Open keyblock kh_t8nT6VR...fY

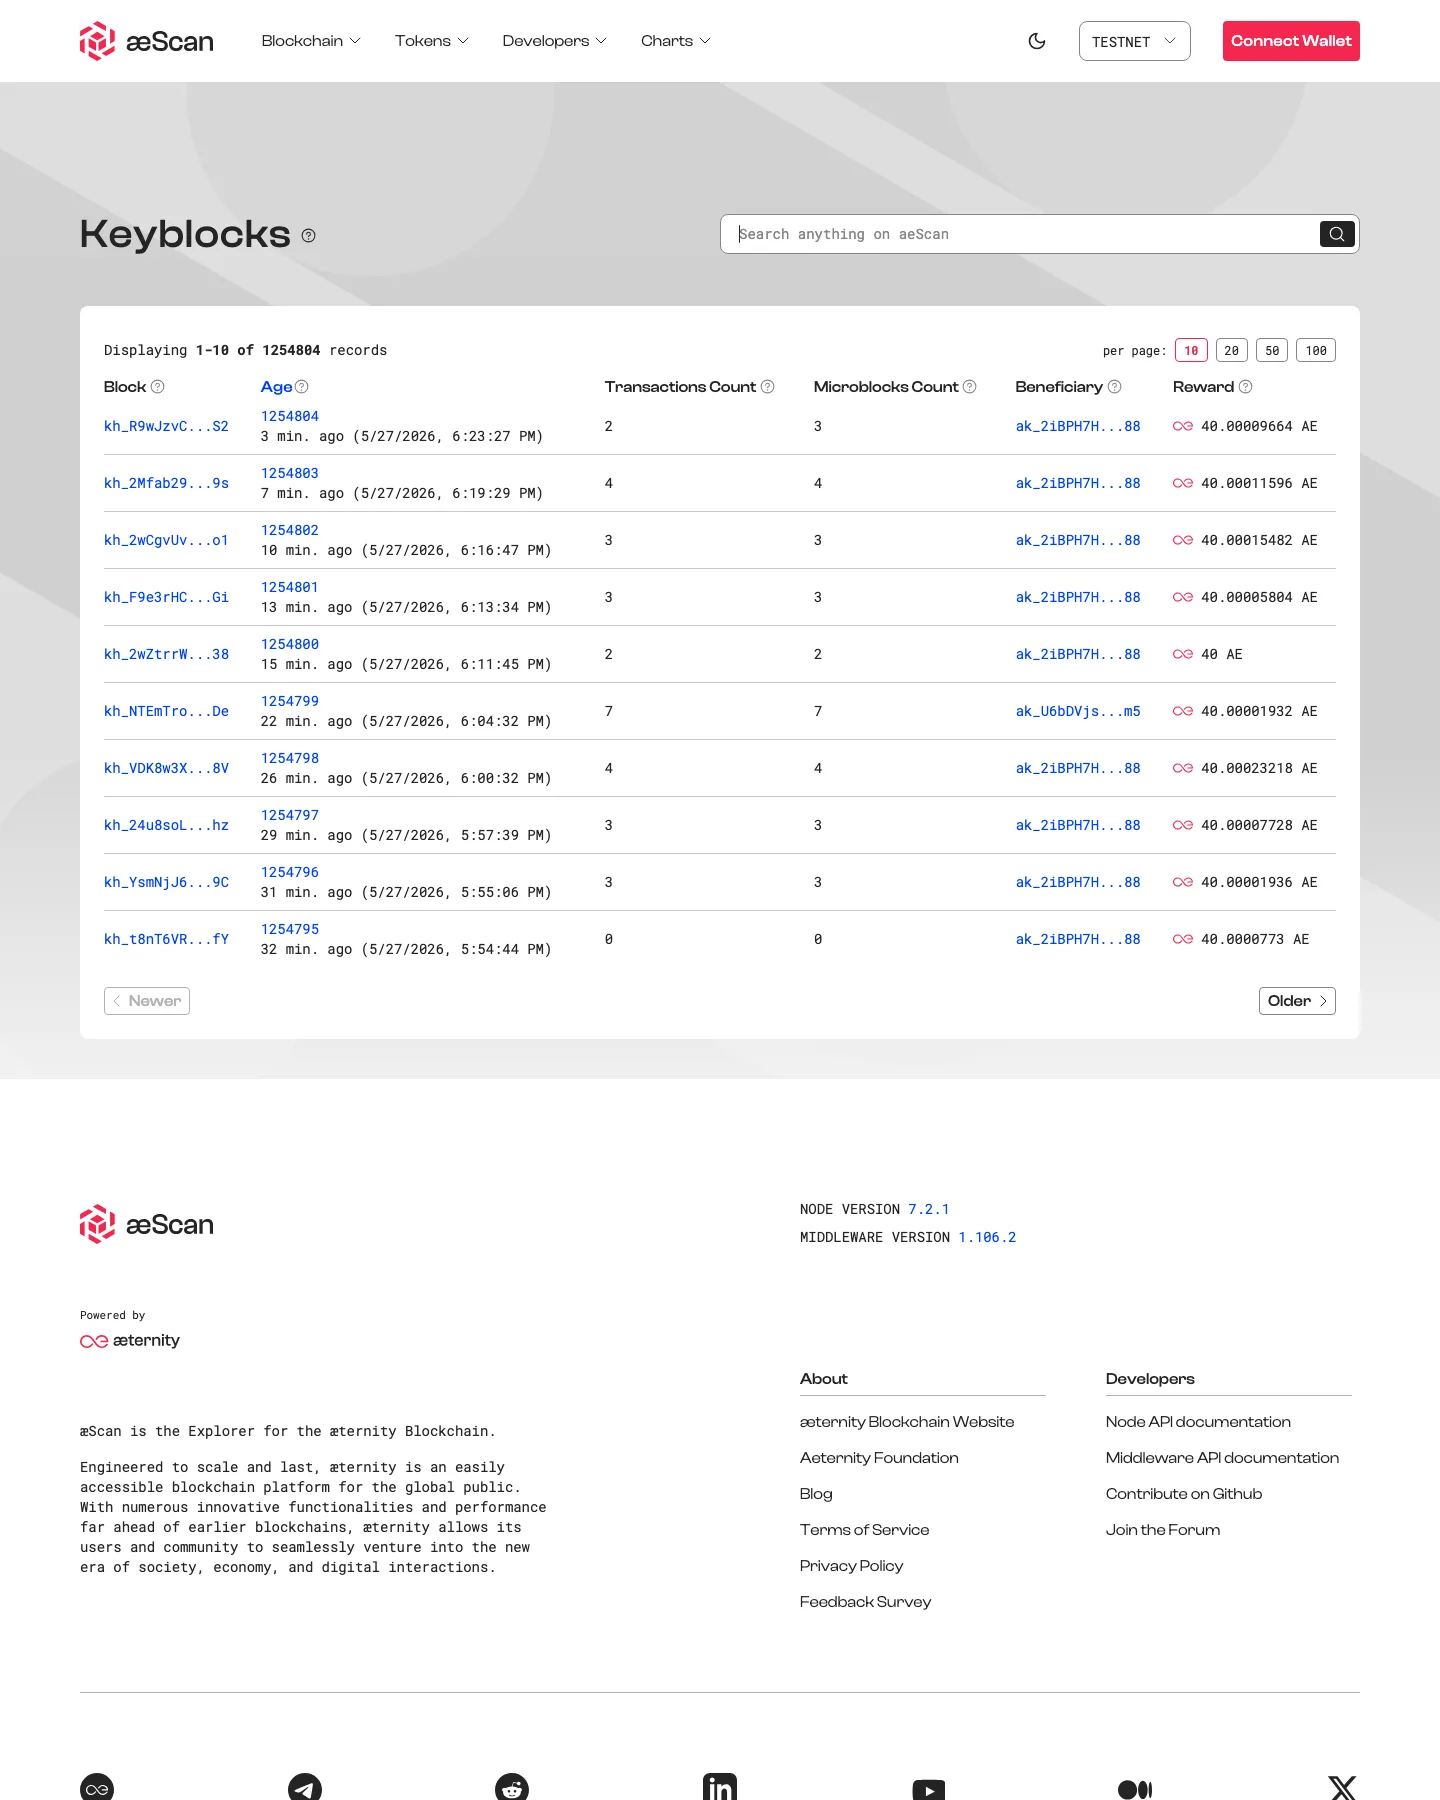pyautogui.click(x=166, y=939)
